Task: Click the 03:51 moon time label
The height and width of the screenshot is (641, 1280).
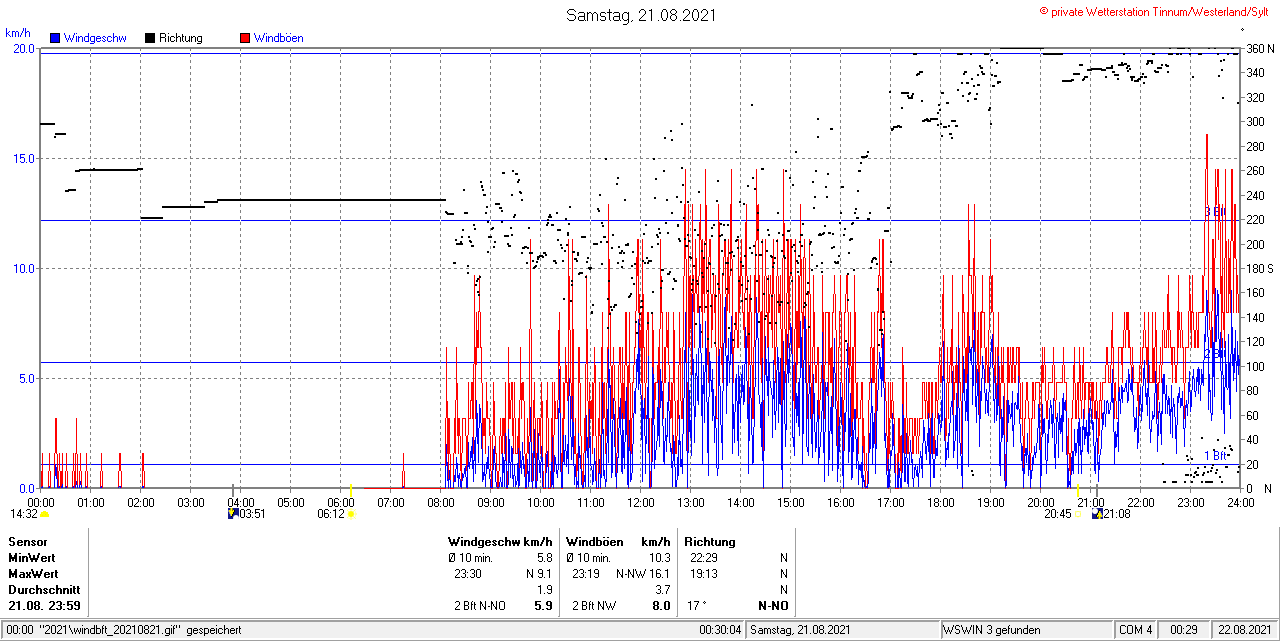Action: point(253,514)
